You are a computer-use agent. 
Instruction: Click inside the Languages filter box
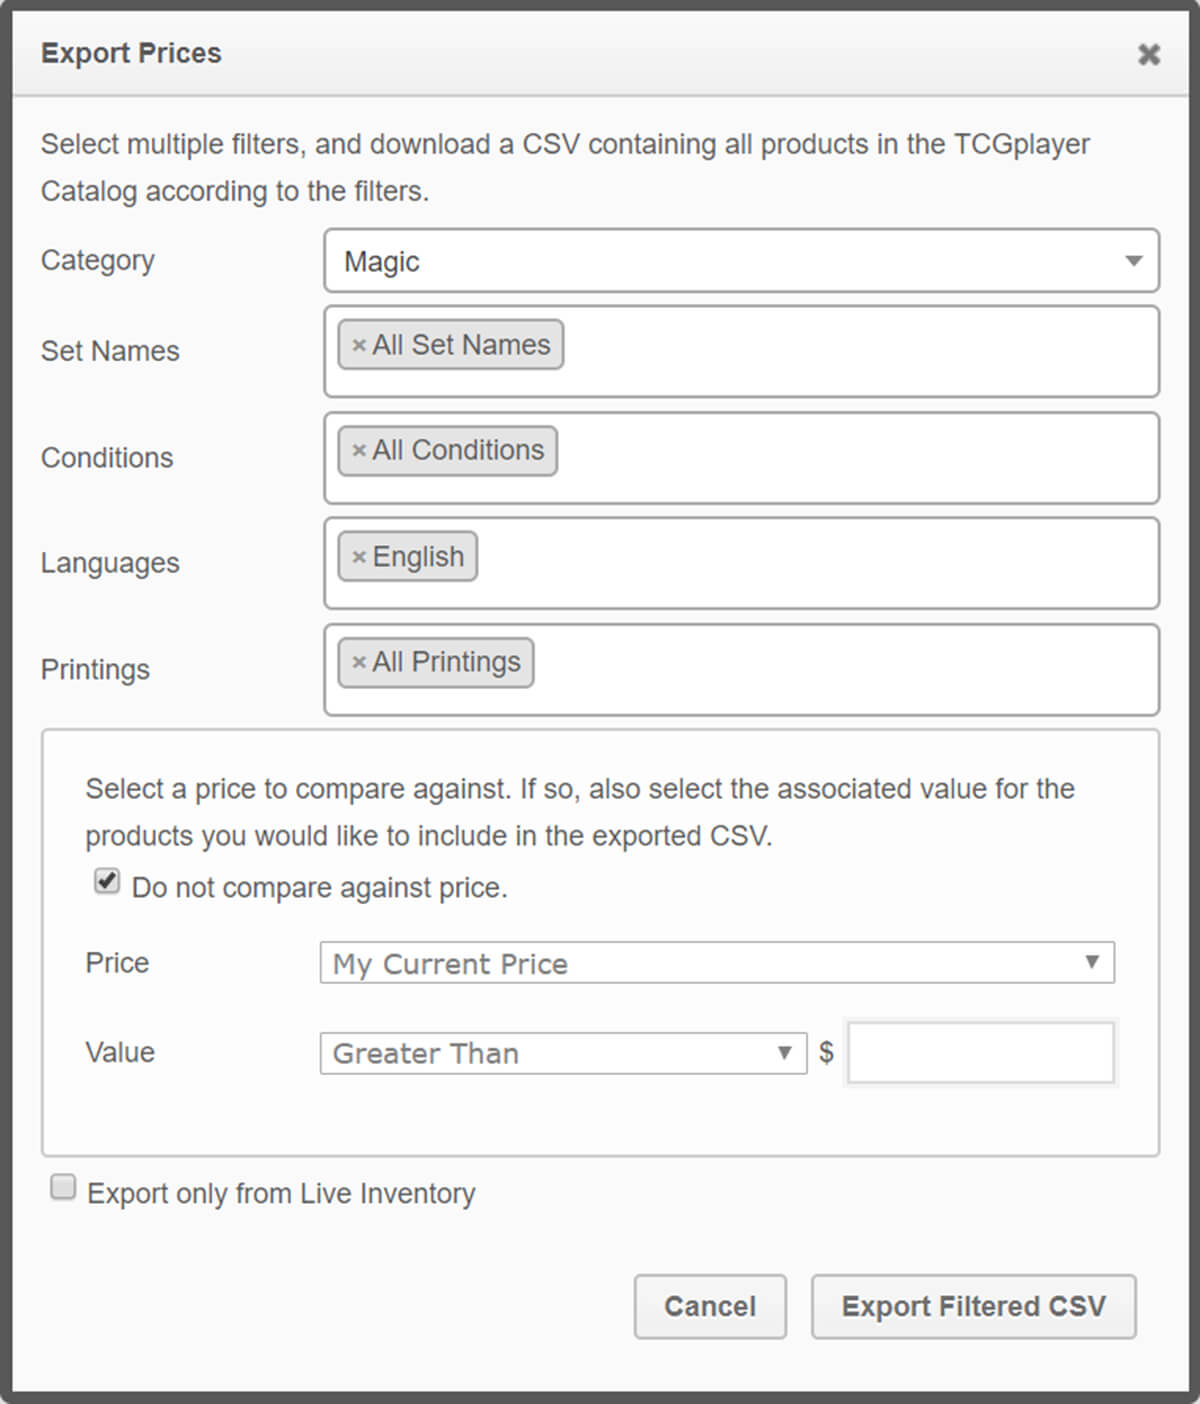point(741,563)
